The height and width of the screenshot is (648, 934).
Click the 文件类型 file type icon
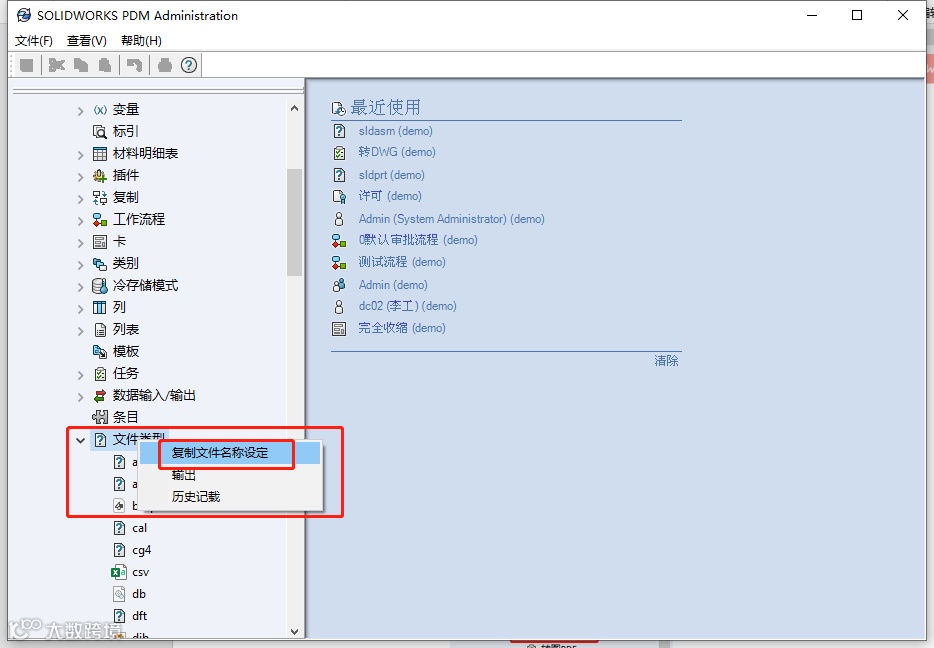tap(101, 440)
